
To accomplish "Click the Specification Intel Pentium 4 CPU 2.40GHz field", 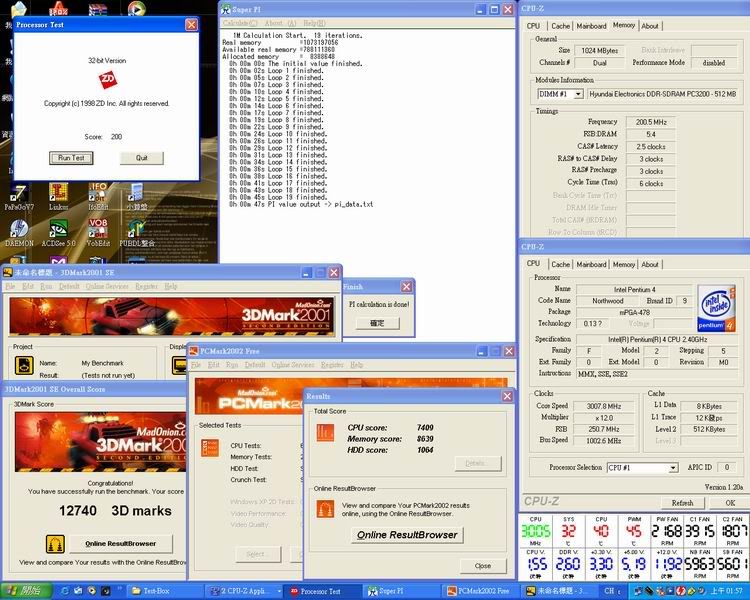I will [x=657, y=339].
